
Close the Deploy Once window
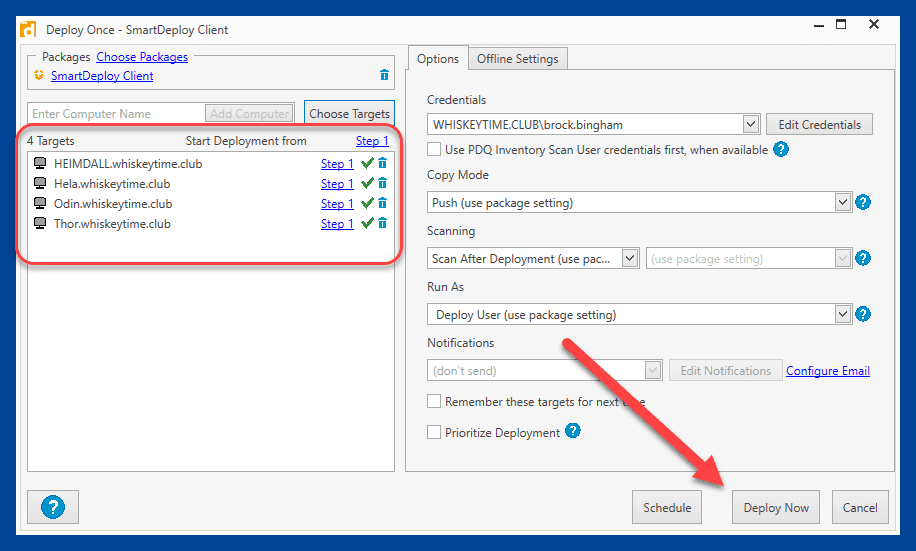[874, 24]
